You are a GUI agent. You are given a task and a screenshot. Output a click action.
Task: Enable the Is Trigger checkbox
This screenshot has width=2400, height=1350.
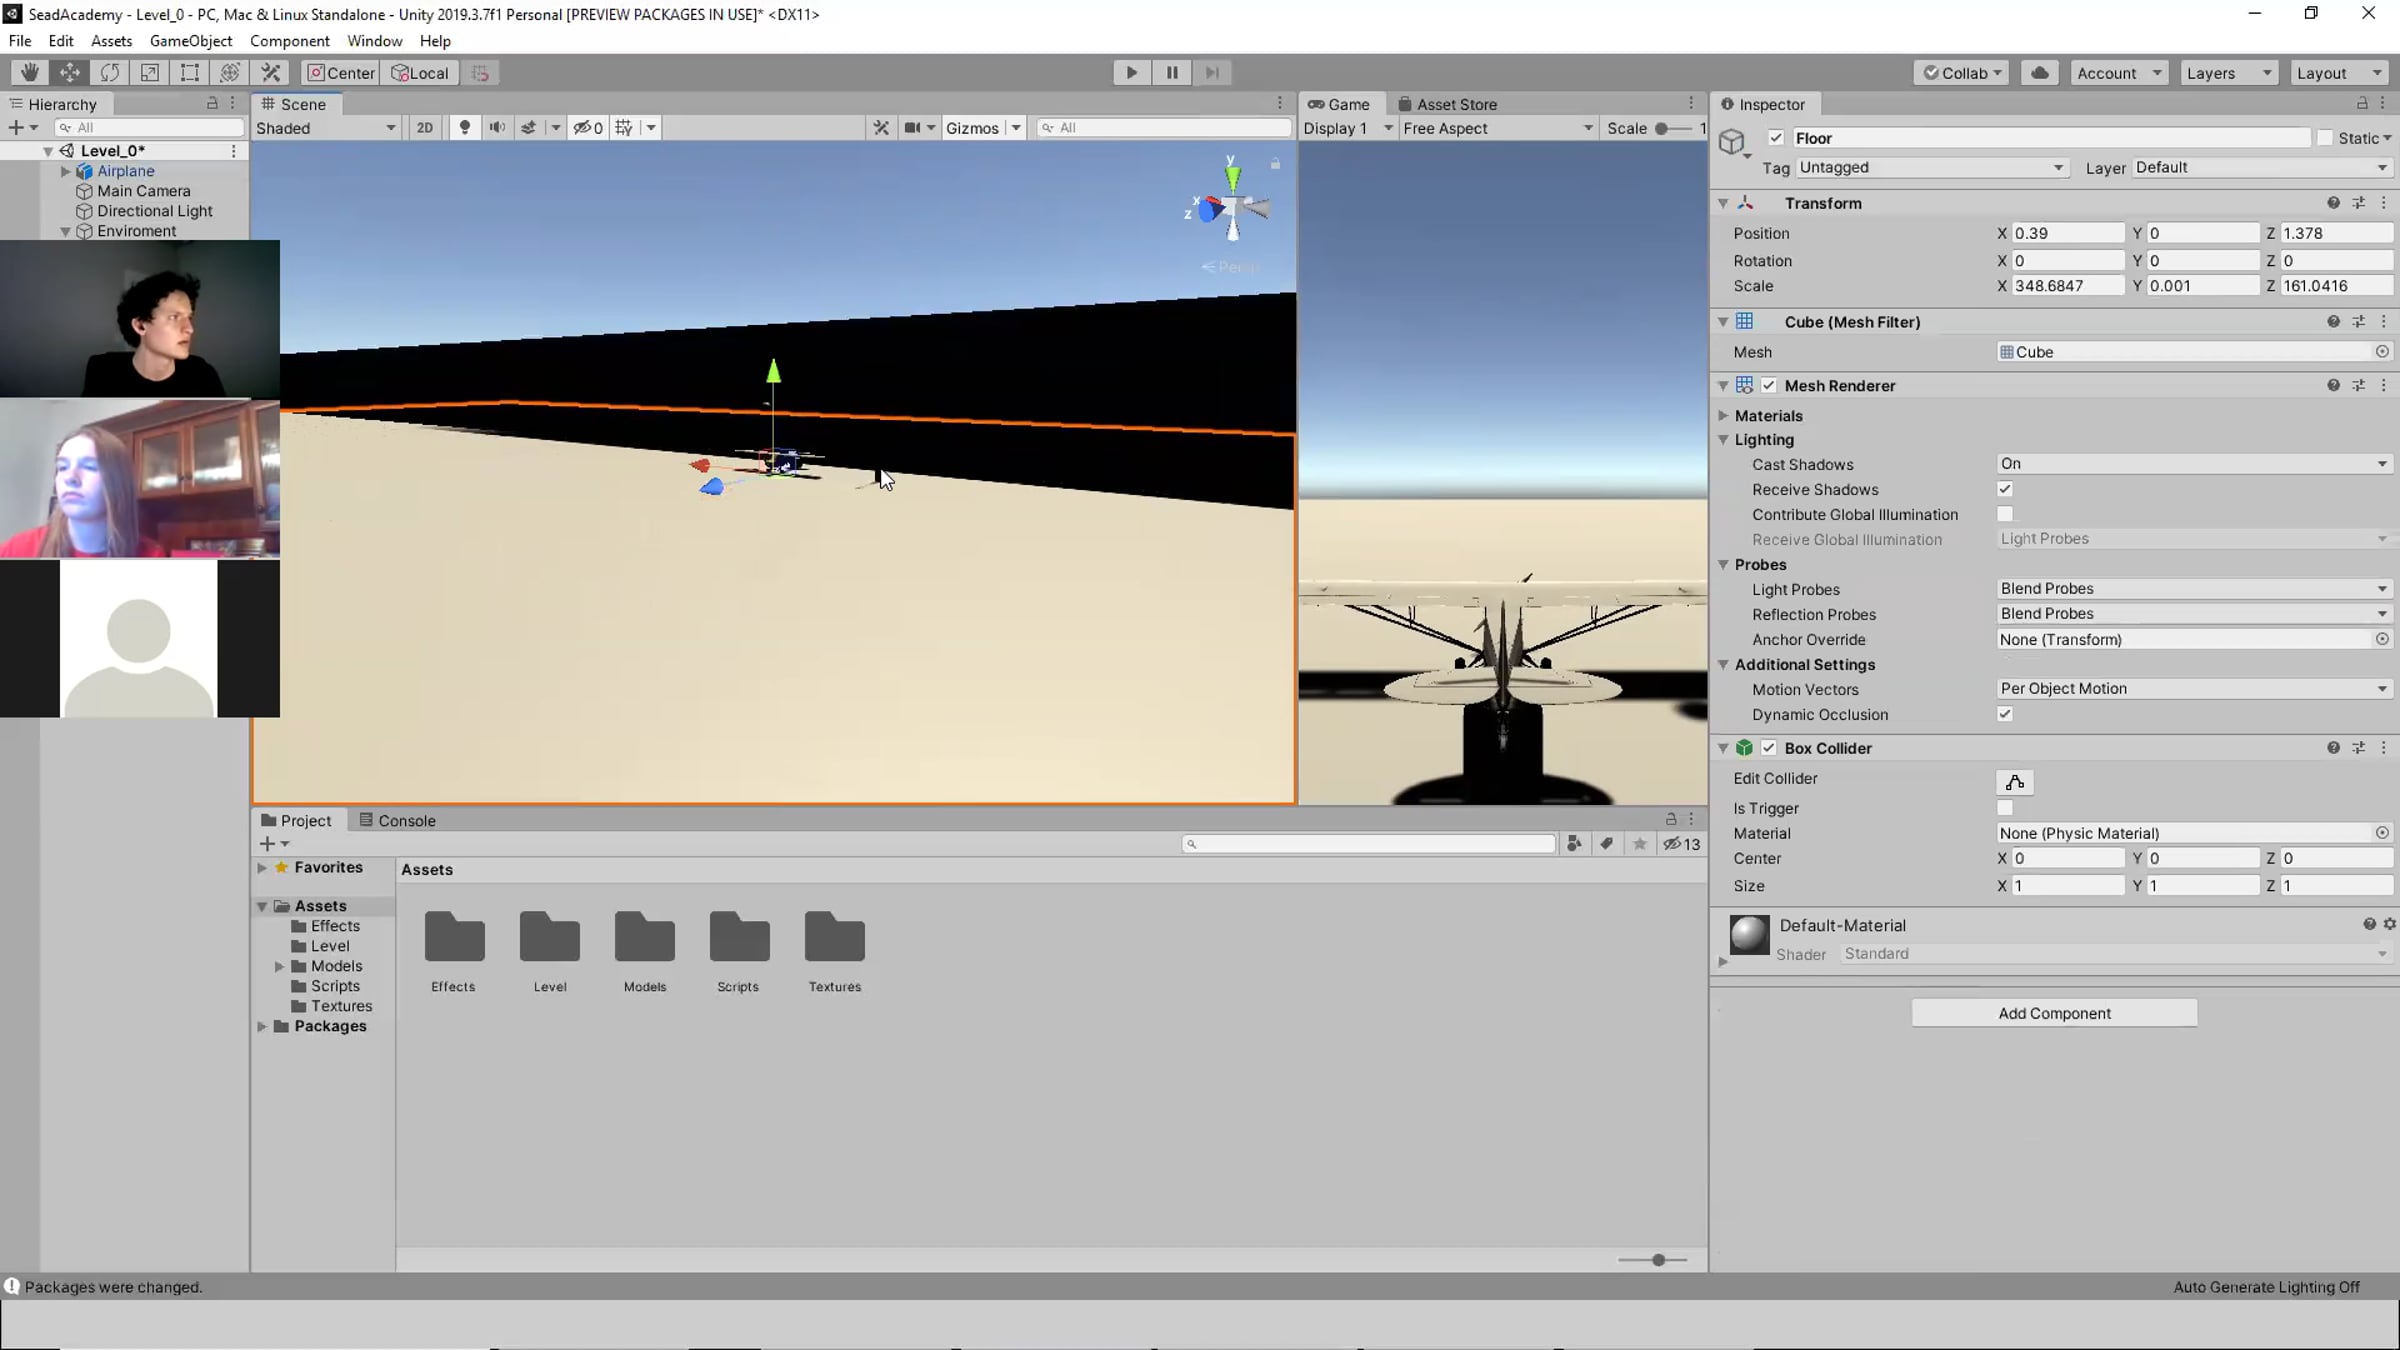click(2005, 808)
